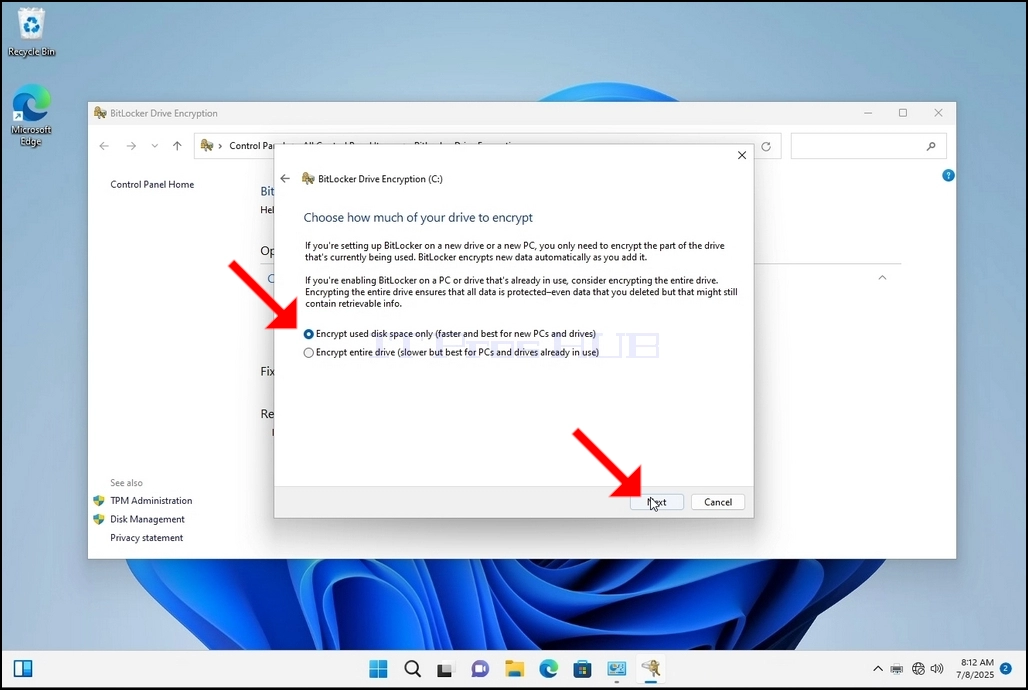Viewport: 1028px width, 690px height.
Task: Select Encrypt used disk space only option
Action: pos(449,334)
